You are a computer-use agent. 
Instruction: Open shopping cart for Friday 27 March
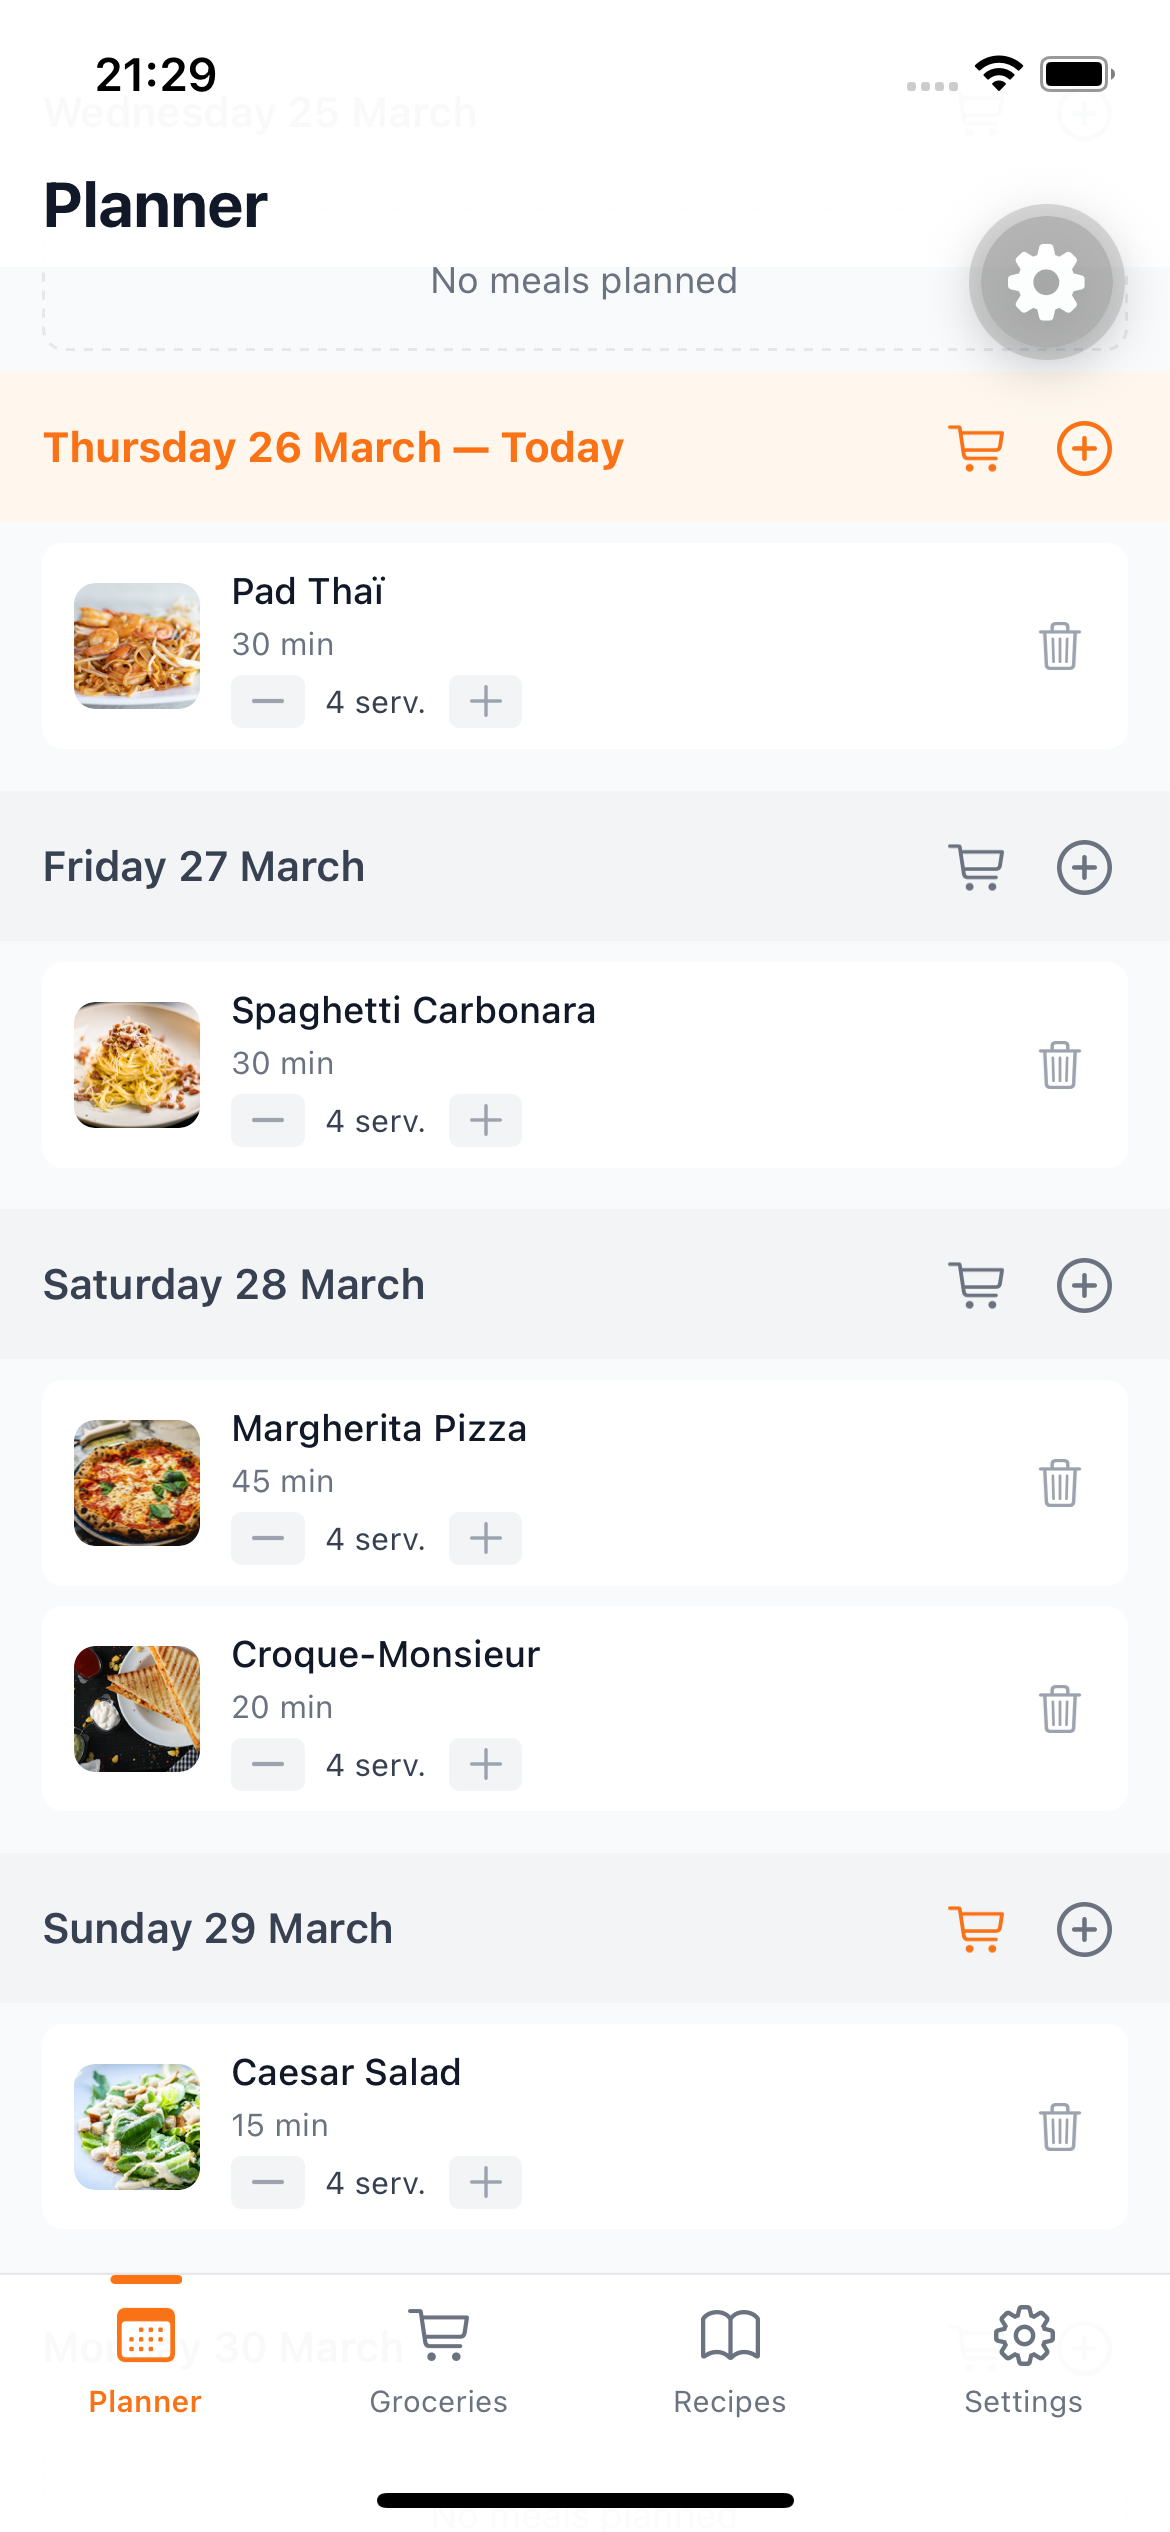[x=977, y=867]
